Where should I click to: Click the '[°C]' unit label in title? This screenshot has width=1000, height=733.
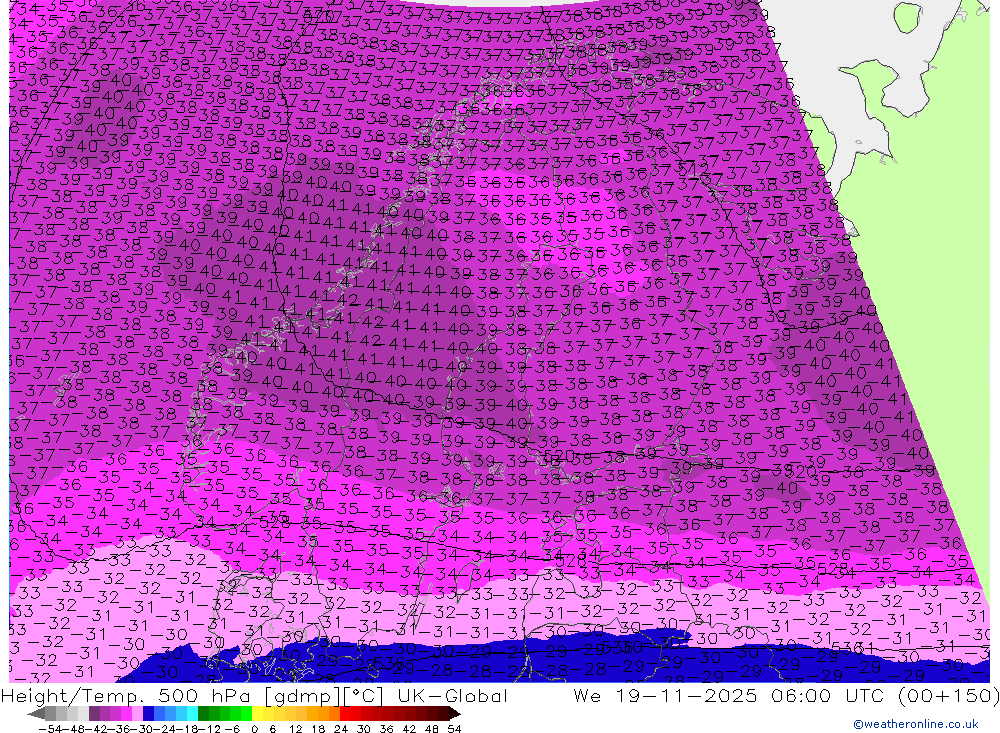coord(364,695)
